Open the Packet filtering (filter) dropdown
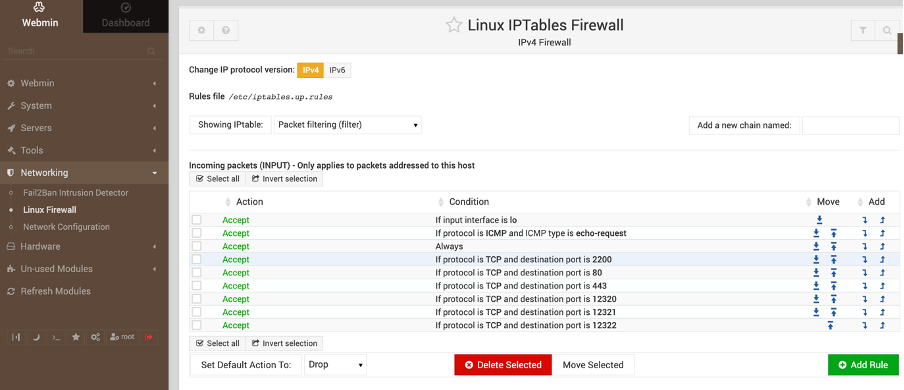 tap(348, 125)
